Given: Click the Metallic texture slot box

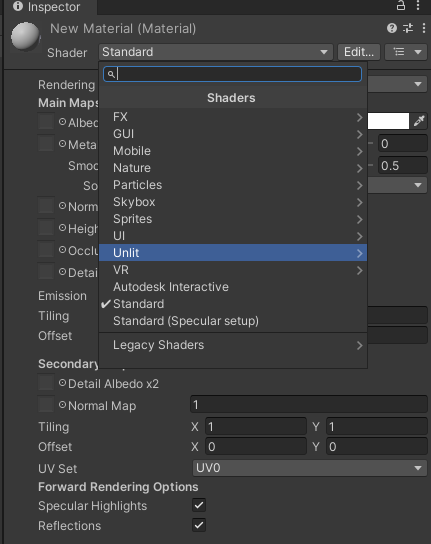Looking at the screenshot, I should tap(46, 143).
